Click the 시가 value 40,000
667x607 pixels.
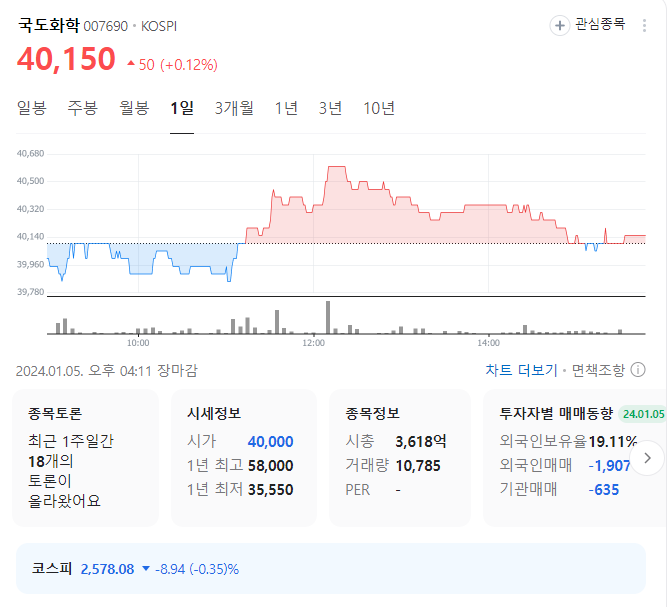pos(271,442)
